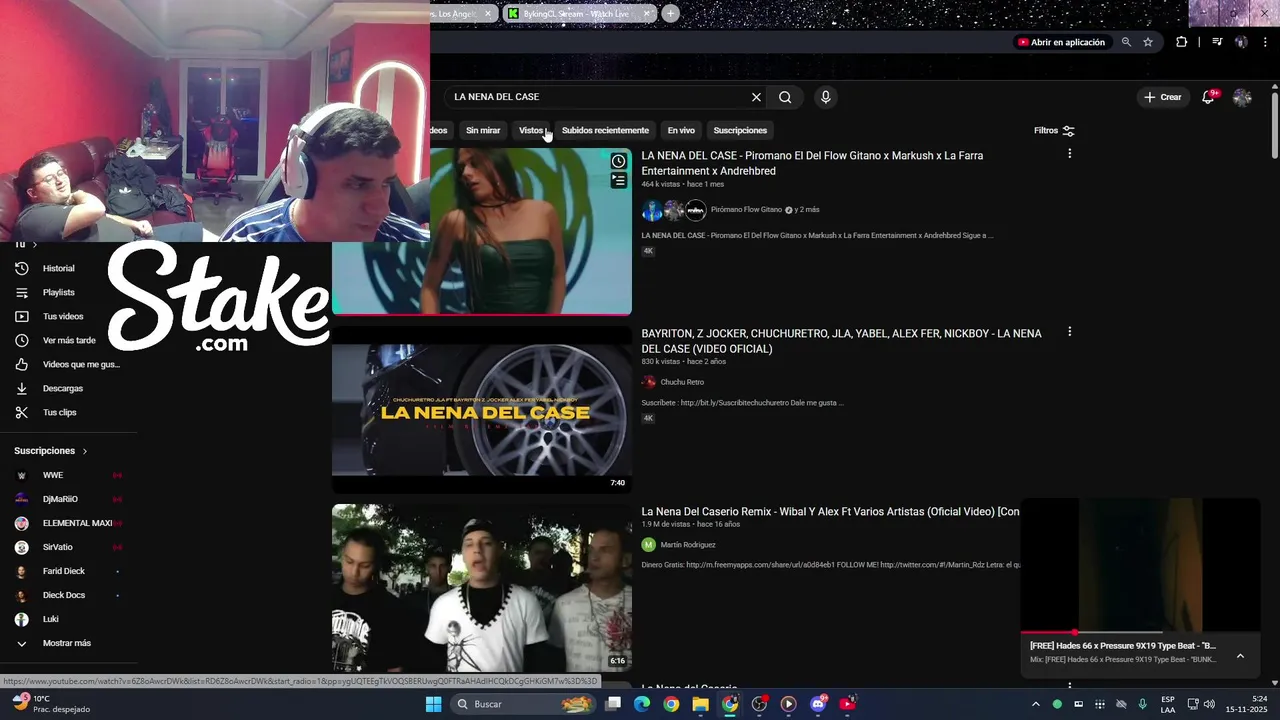Image resolution: width=1280 pixels, height=720 pixels.
Task: Click the Crear button
Action: click(1163, 97)
